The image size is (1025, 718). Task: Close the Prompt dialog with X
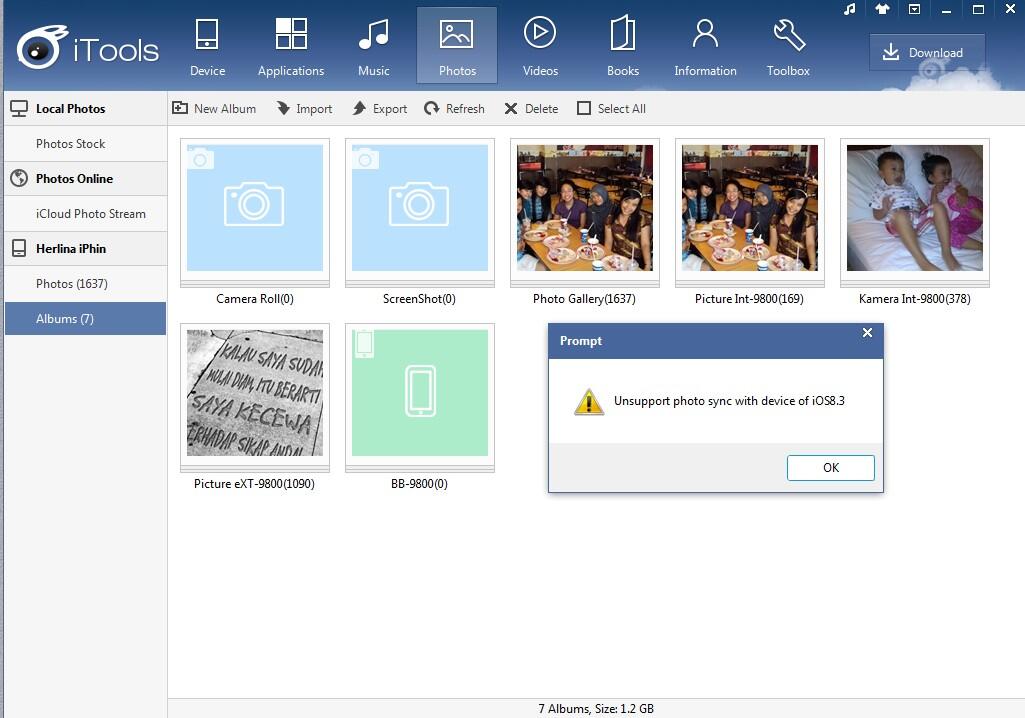point(867,333)
